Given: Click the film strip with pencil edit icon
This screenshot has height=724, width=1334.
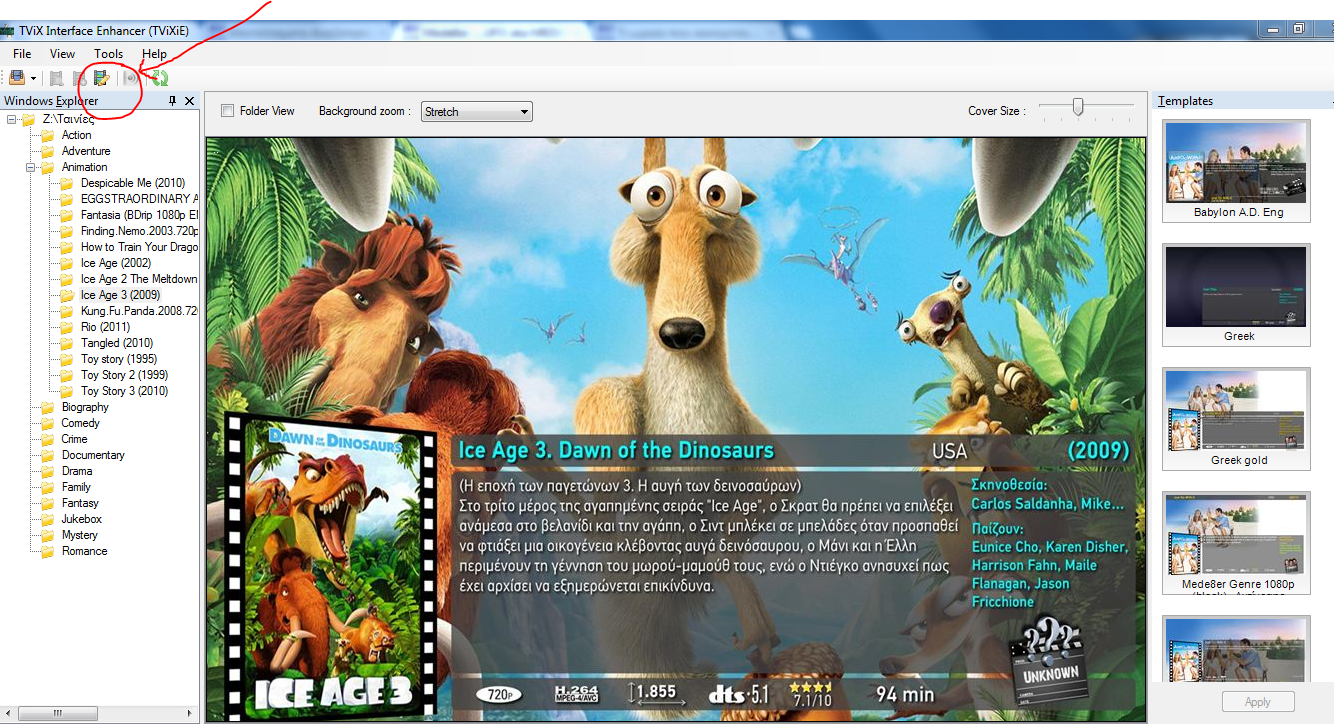Looking at the screenshot, I should [x=101, y=78].
